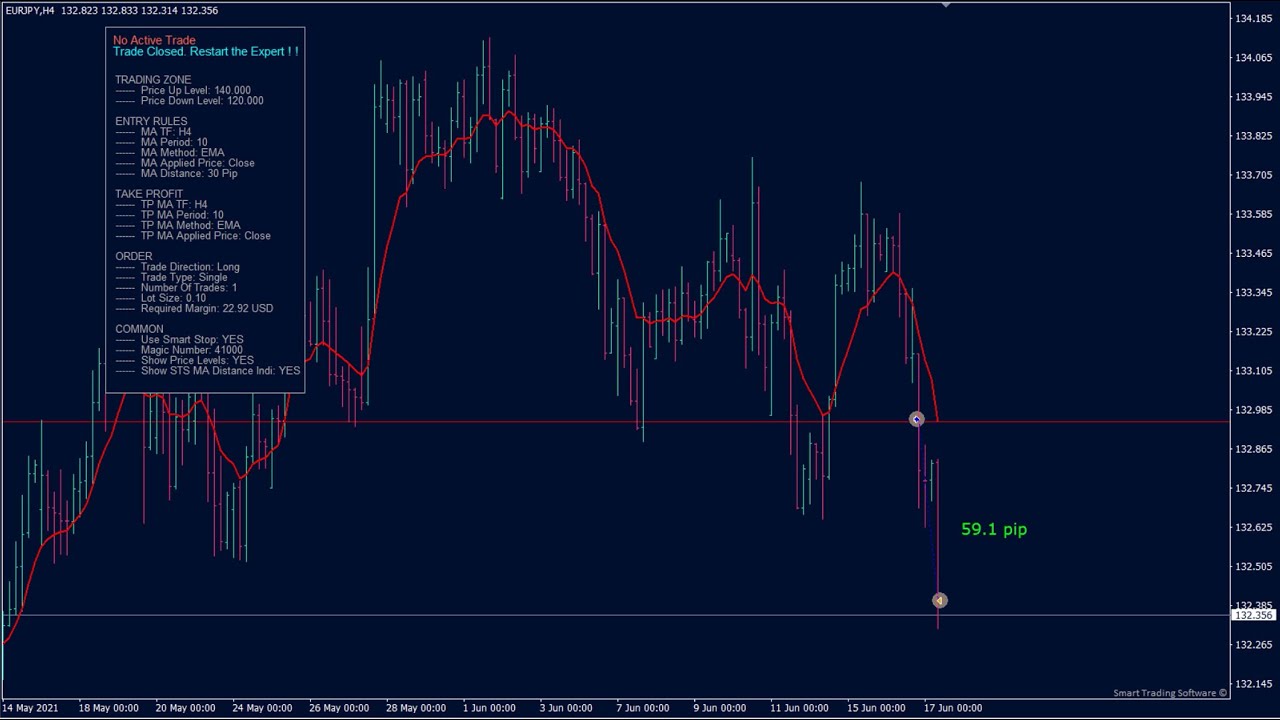Select the green "59.1 pip" label
This screenshot has height=720, width=1280.
(x=994, y=529)
